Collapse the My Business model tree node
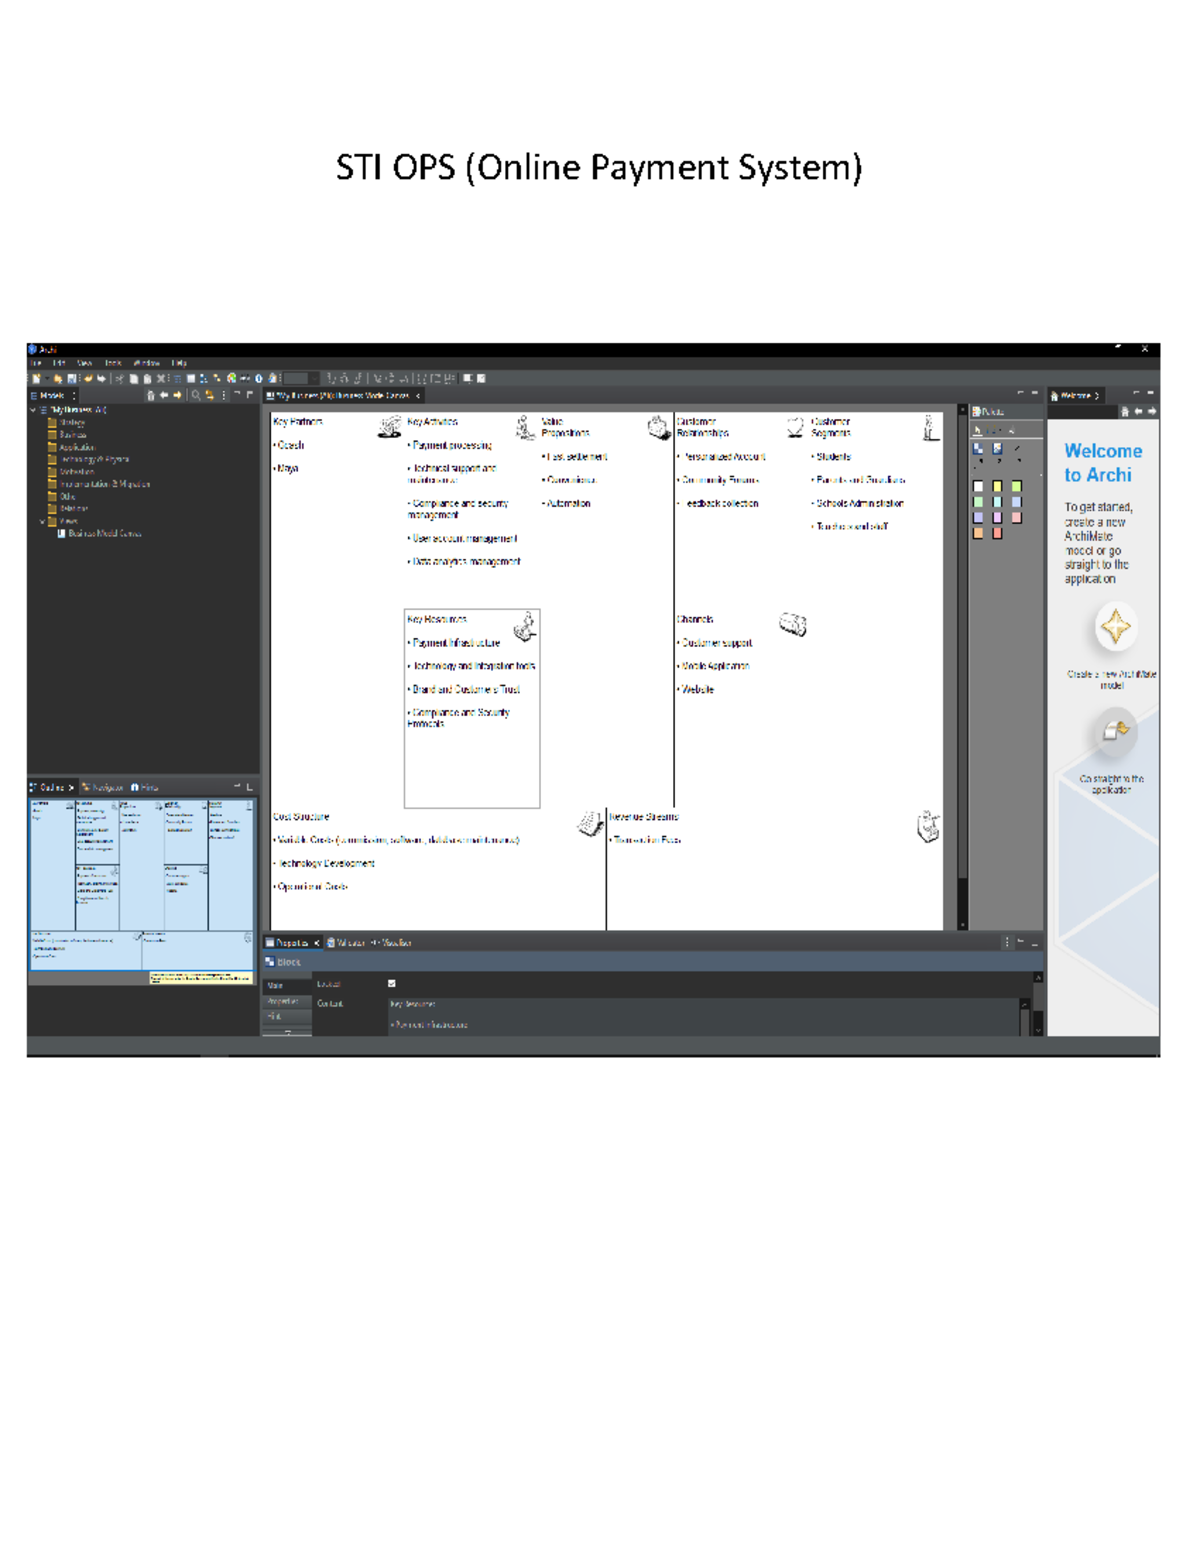This screenshot has width=1200, height=1553. [33, 410]
